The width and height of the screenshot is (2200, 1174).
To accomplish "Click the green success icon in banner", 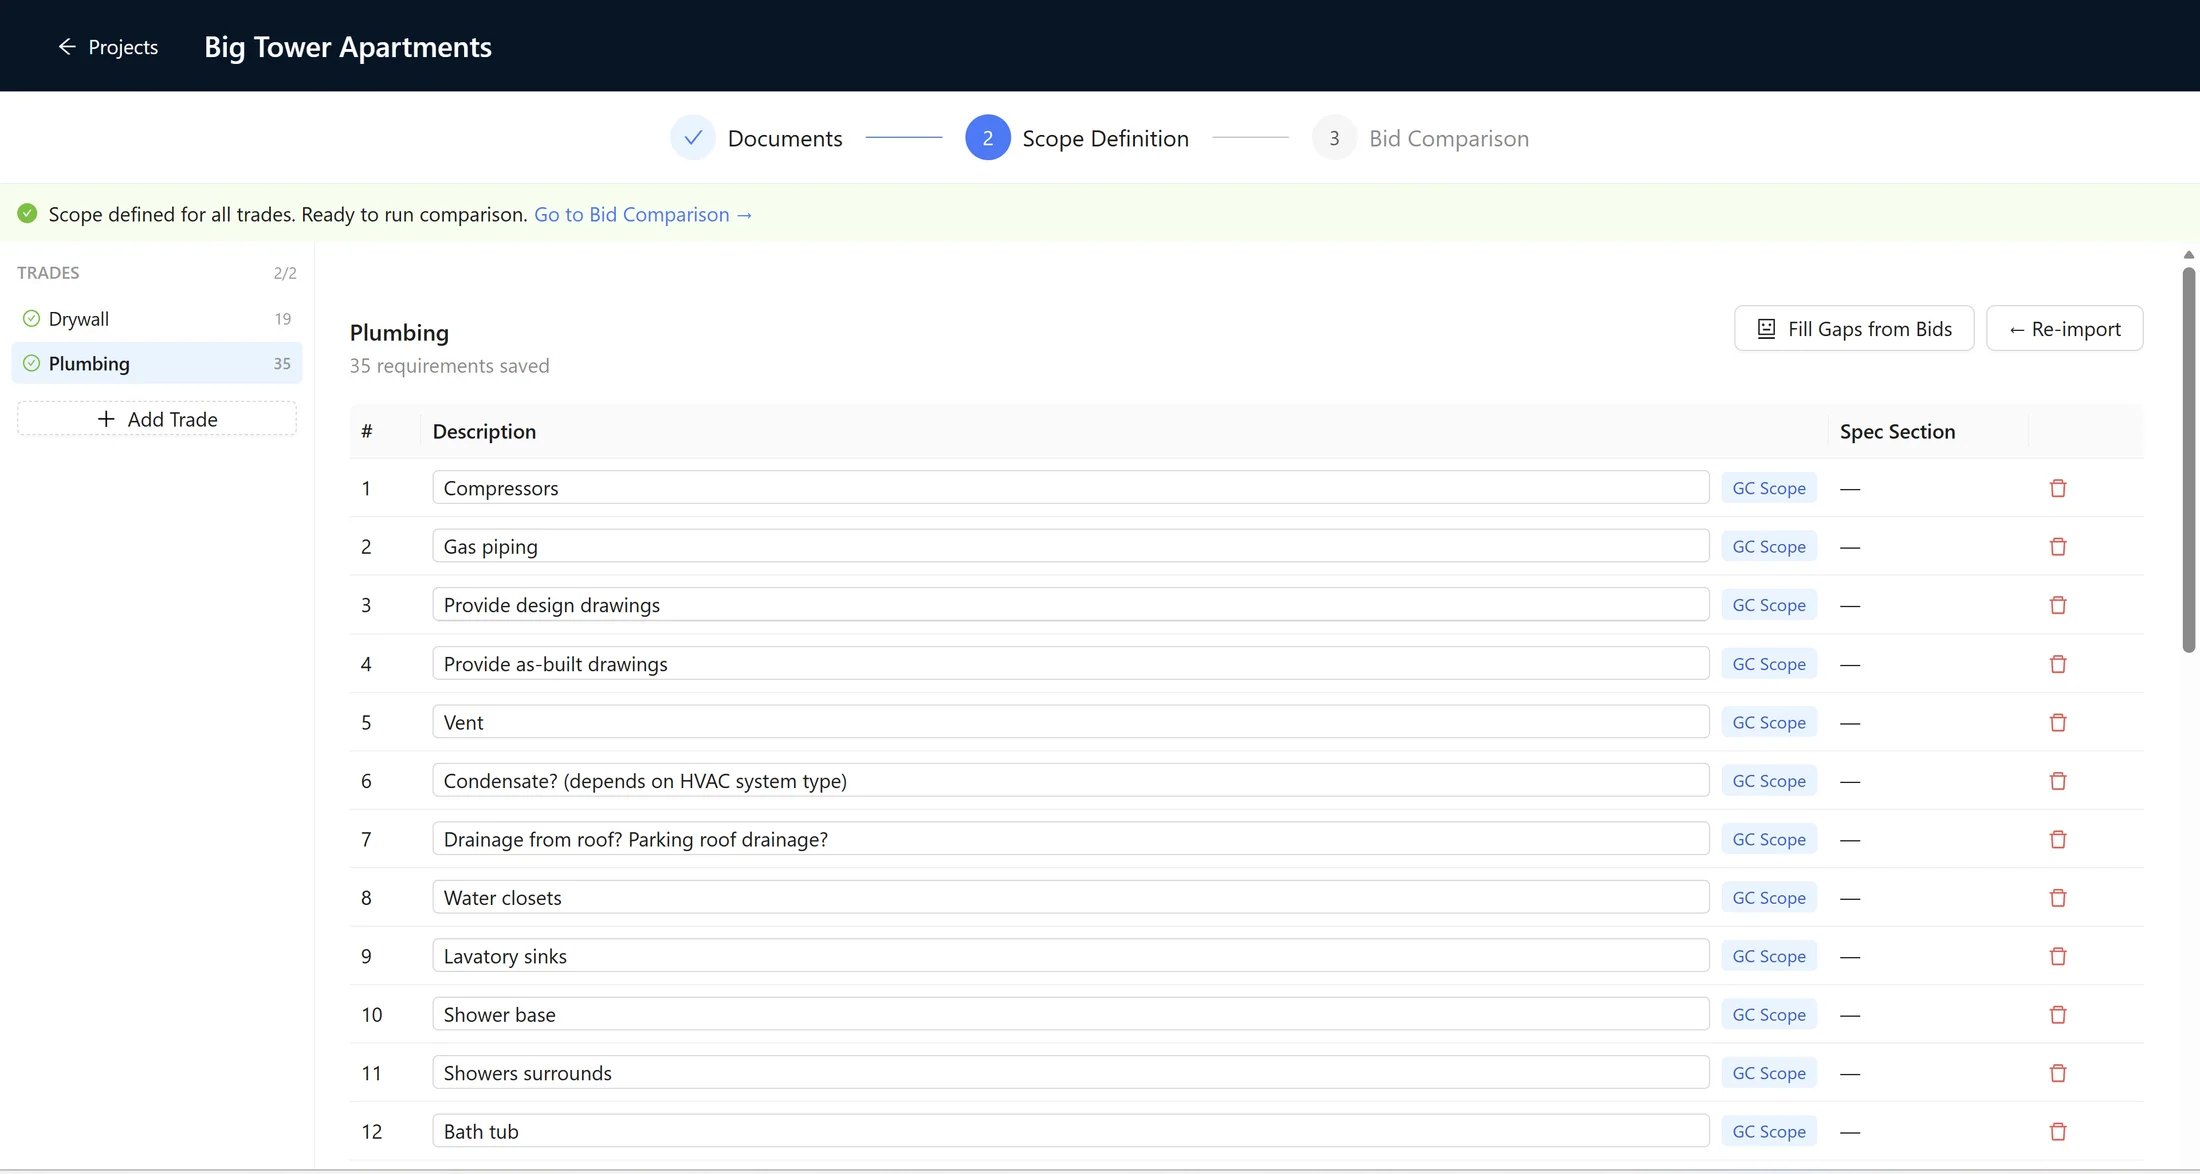I will (x=27, y=214).
